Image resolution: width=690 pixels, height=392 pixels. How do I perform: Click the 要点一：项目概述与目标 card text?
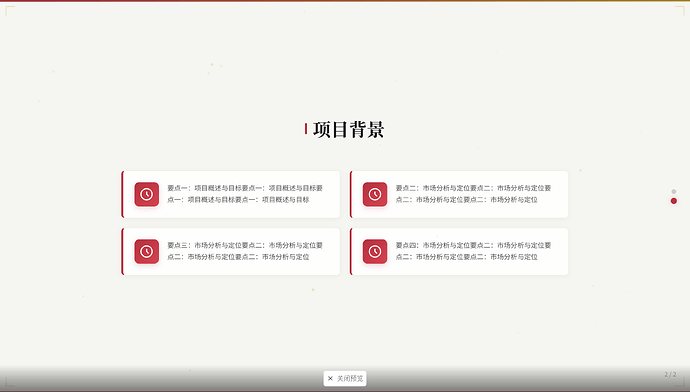(245, 194)
